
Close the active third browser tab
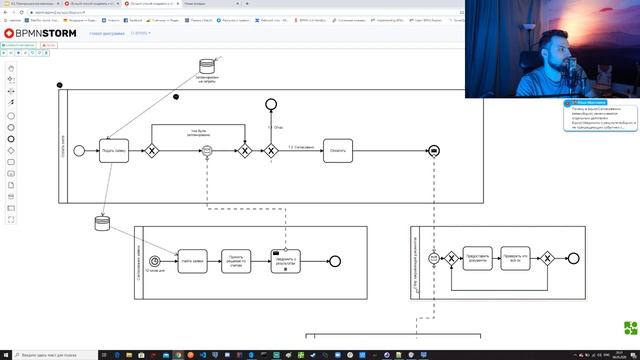coord(178,3)
